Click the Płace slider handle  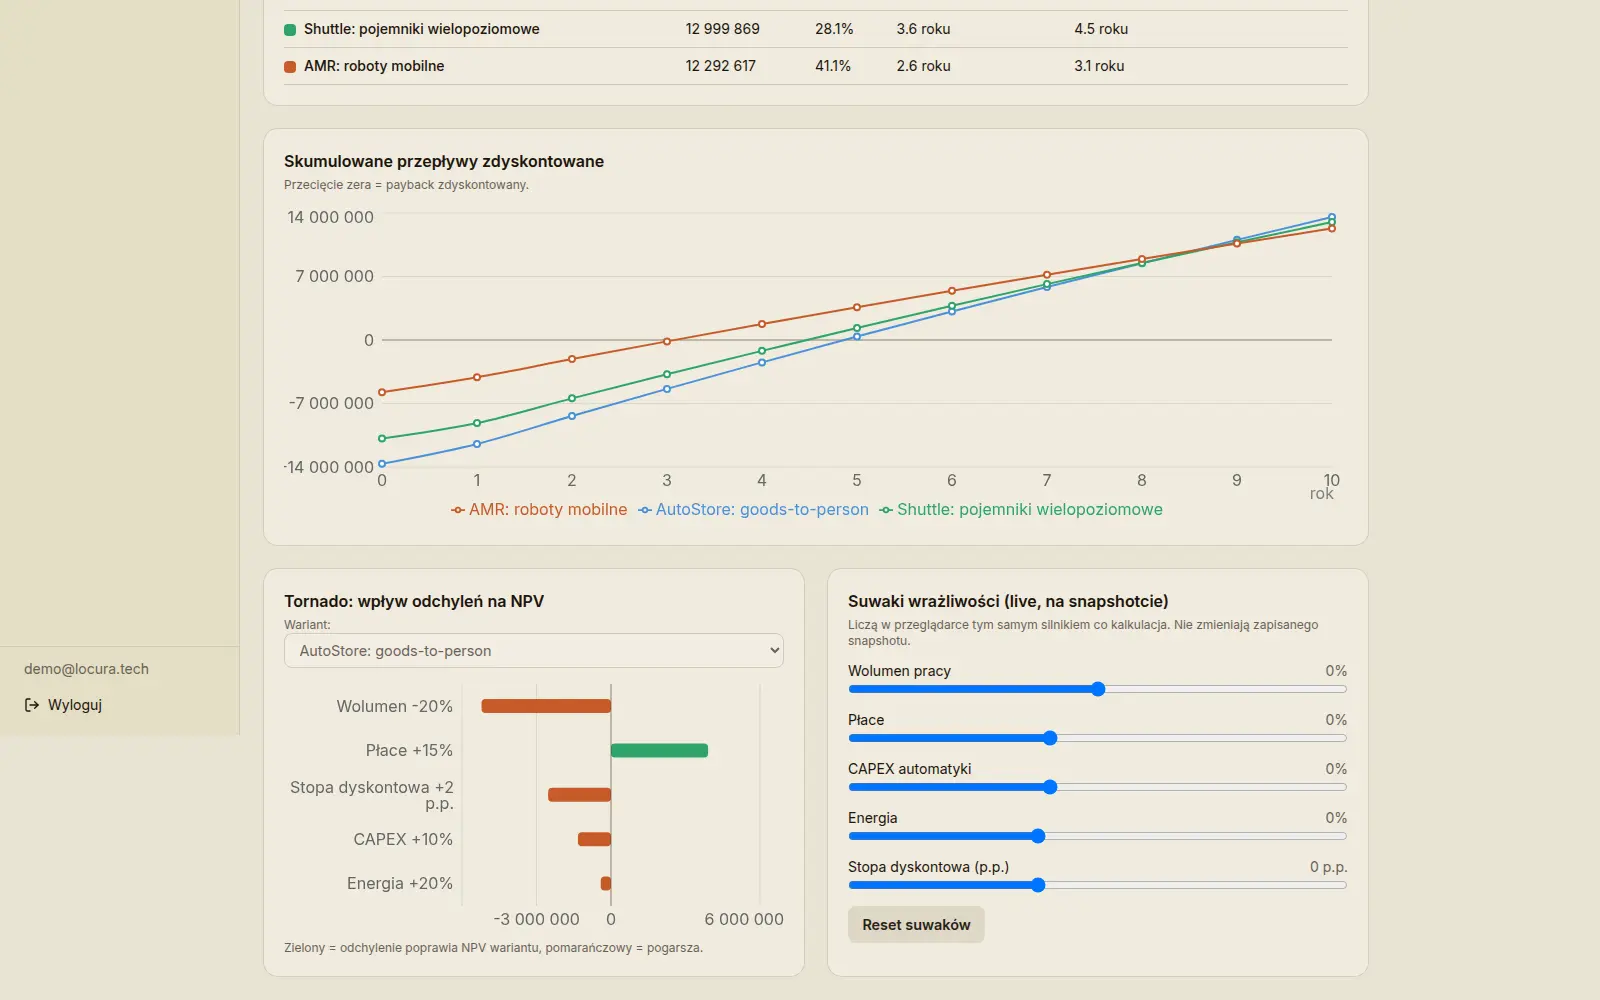pos(1050,738)
